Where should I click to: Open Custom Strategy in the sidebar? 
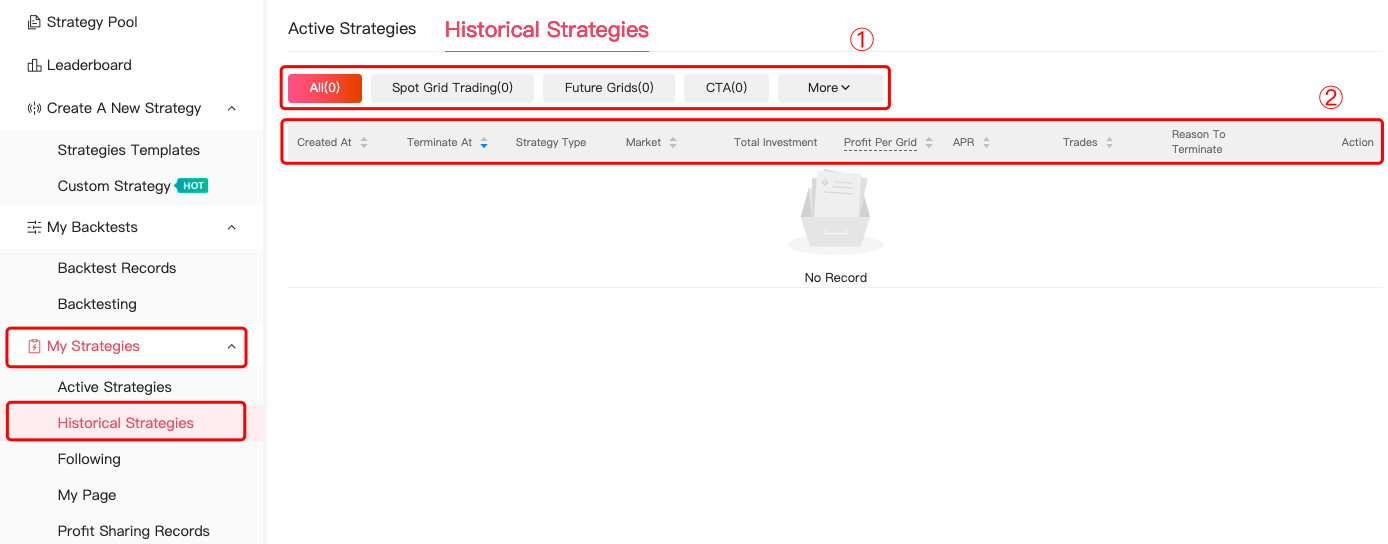point(114,186)
